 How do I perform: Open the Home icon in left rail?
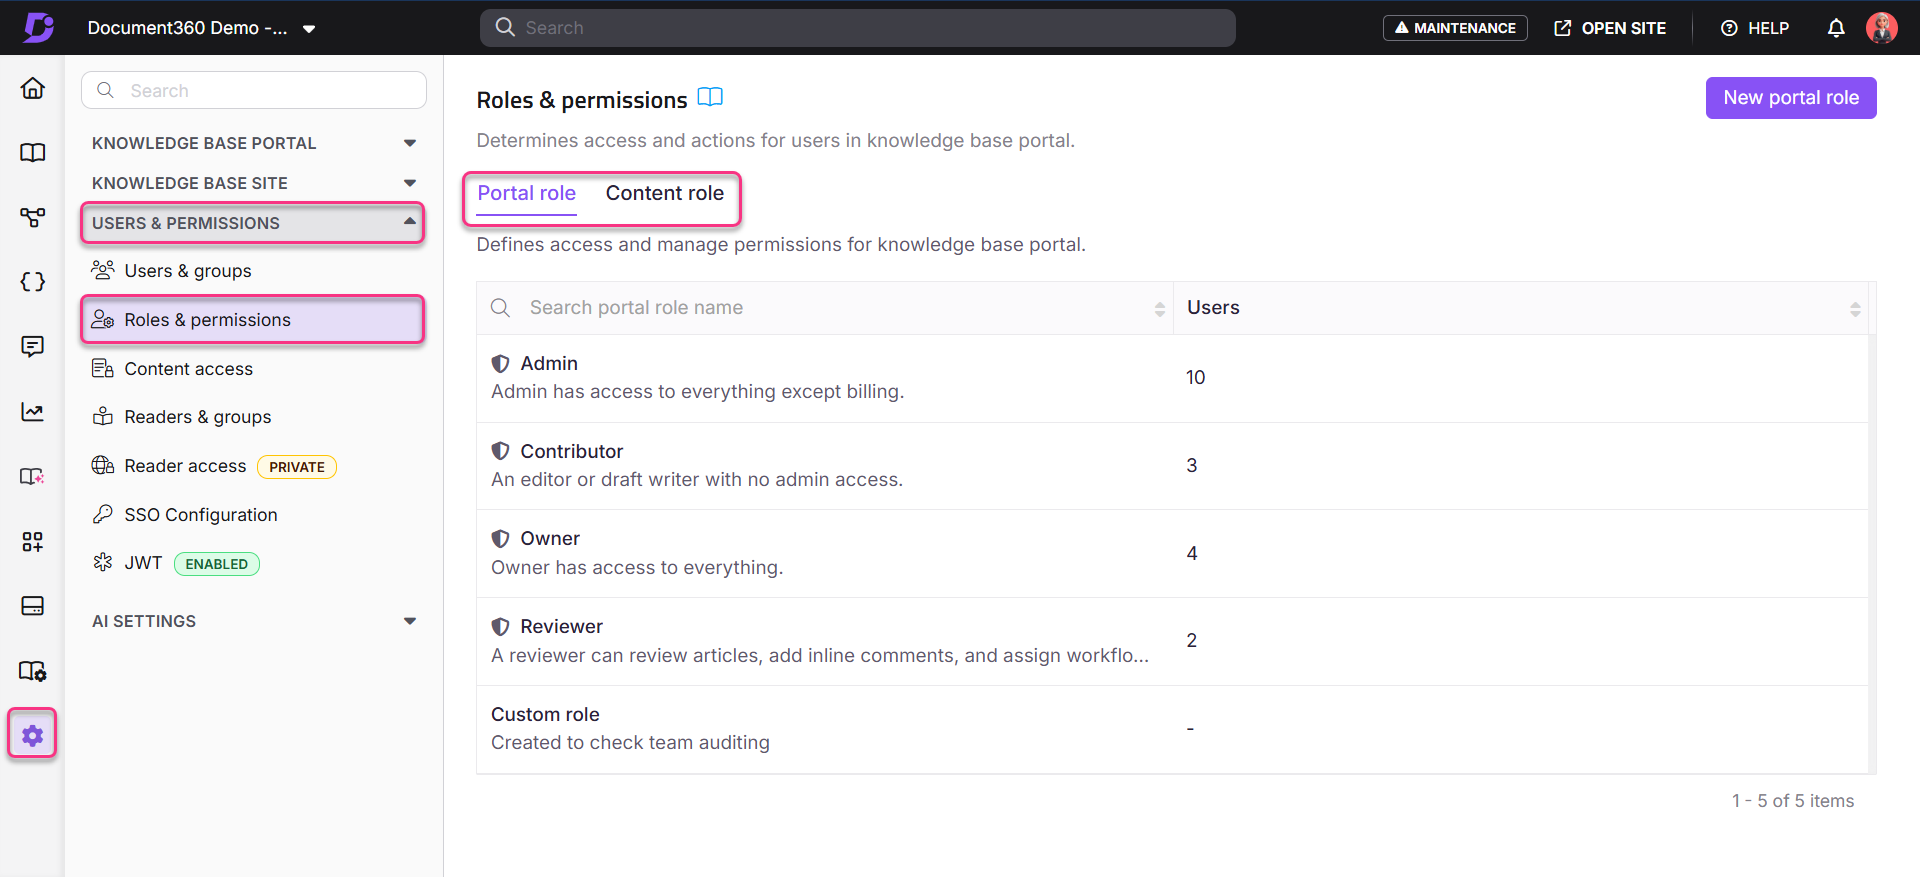(x=33, y=88)
